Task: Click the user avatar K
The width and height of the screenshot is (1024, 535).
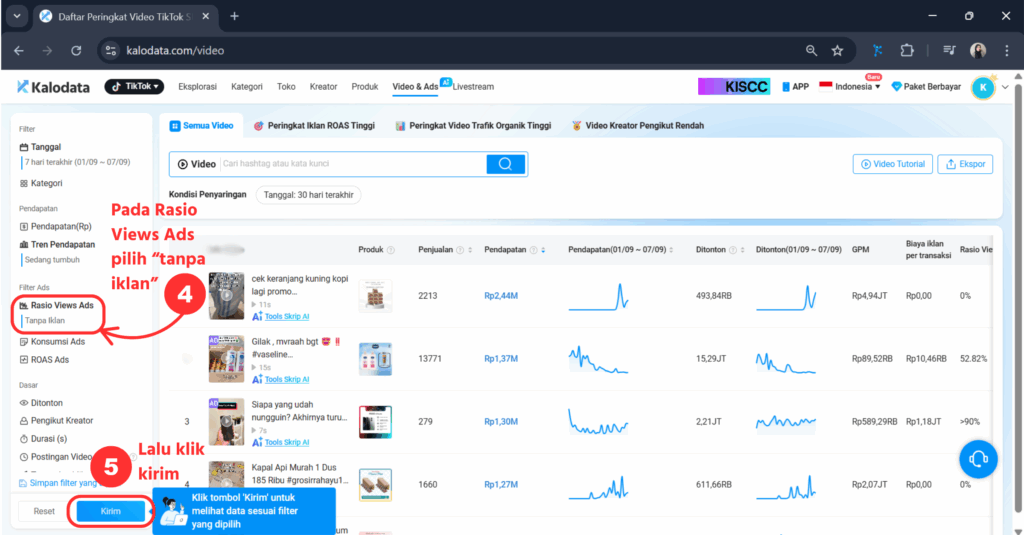Action: click(983, 87)
